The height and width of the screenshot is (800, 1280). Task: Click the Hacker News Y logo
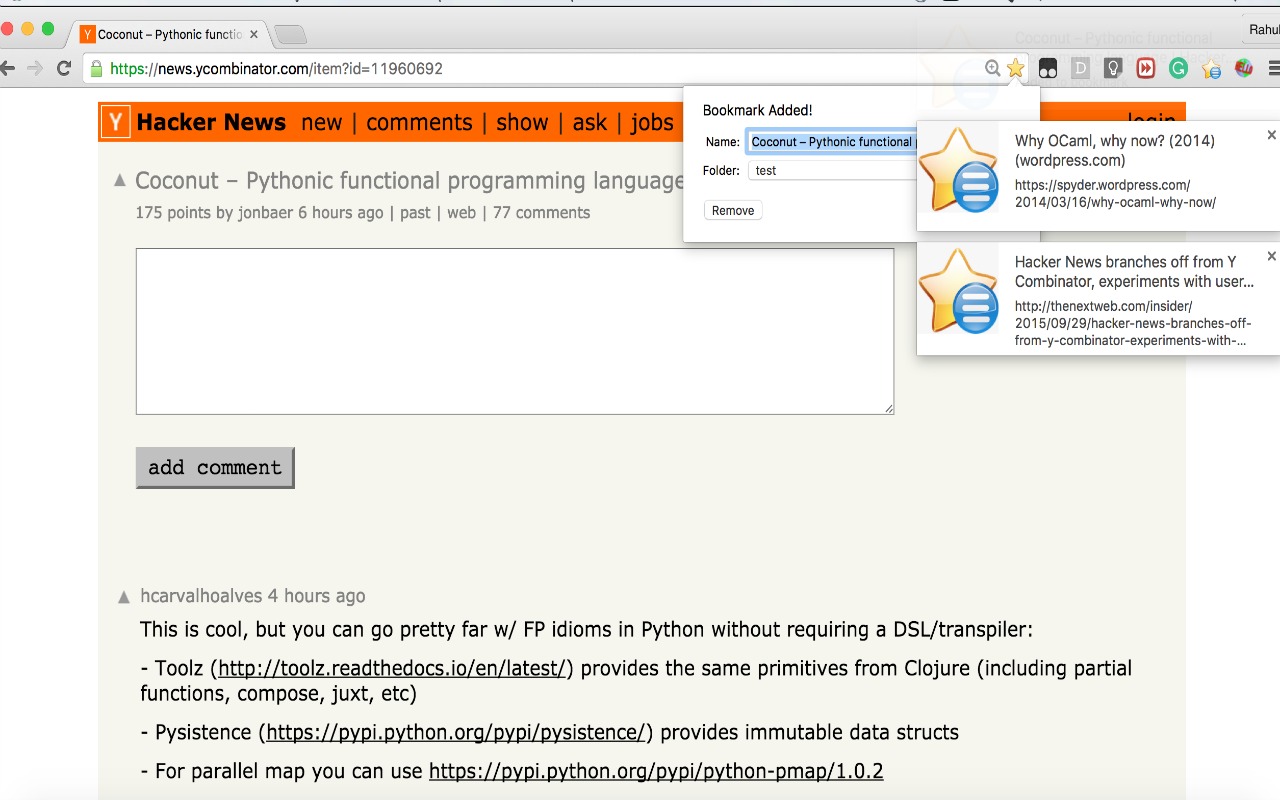pos(116,122)
